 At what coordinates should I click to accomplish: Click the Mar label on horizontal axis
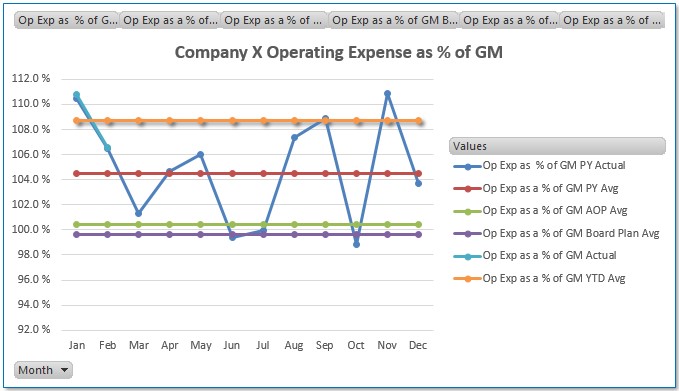coord(139,345)
